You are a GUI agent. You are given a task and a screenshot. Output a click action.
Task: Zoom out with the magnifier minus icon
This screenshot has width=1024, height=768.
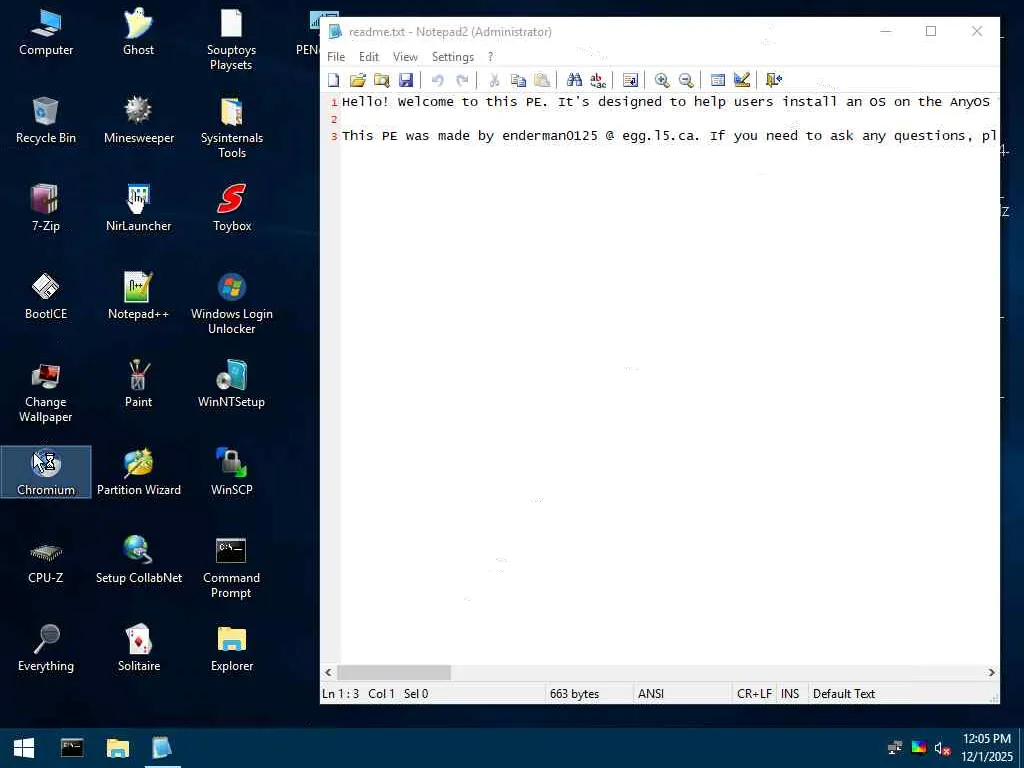pos(686,80)
